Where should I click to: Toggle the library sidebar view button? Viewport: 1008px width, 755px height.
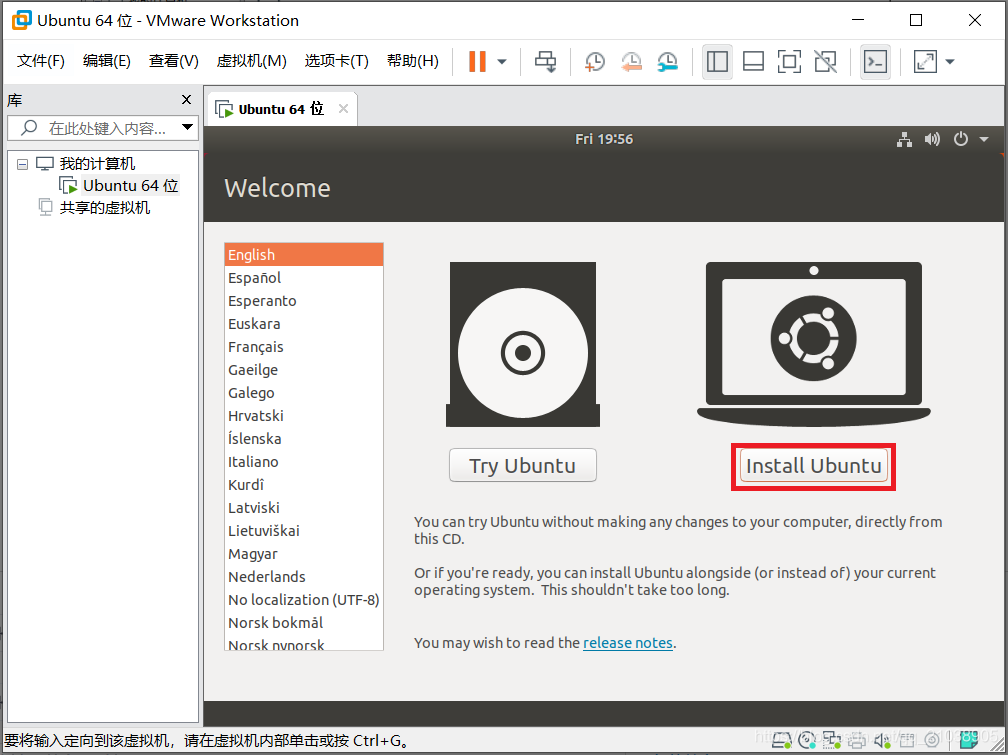pos(717,62)
